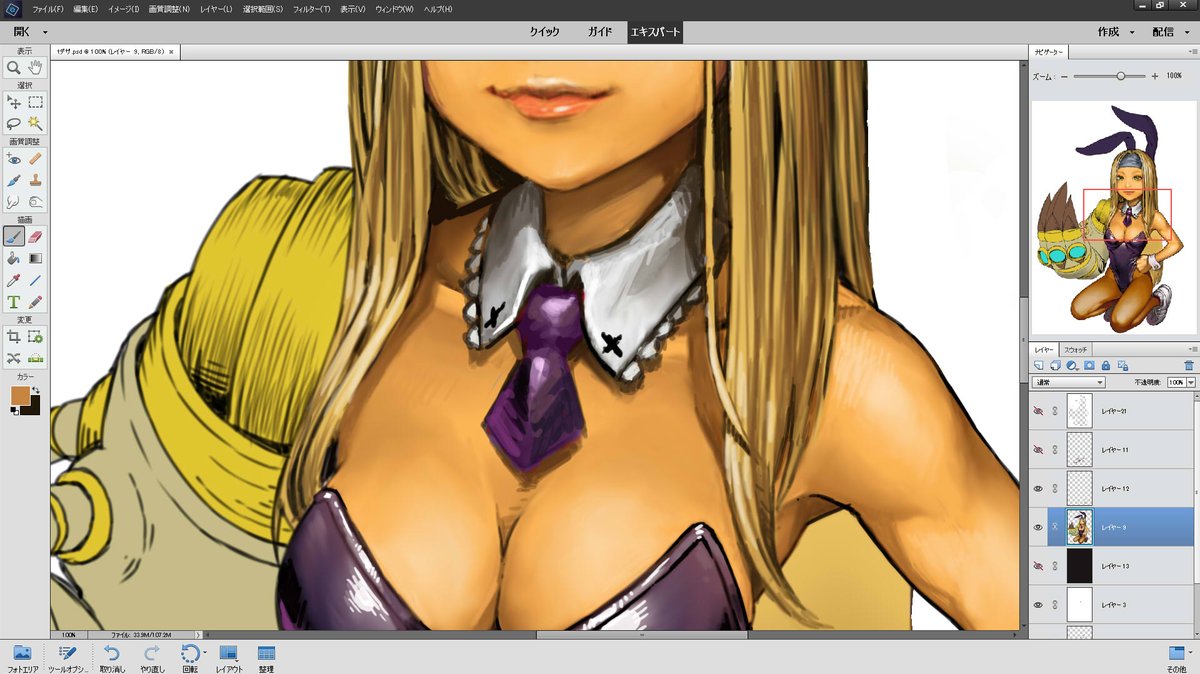Image resolution: width=1200 pixels, height=674 pixels.
Task: Delete layer with the trash icon
Action: 1188,366
